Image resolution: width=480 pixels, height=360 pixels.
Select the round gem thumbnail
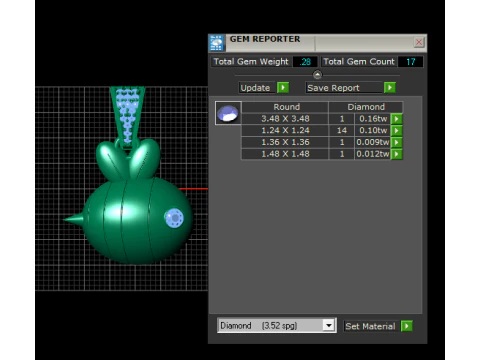click(x=228, y=113)
